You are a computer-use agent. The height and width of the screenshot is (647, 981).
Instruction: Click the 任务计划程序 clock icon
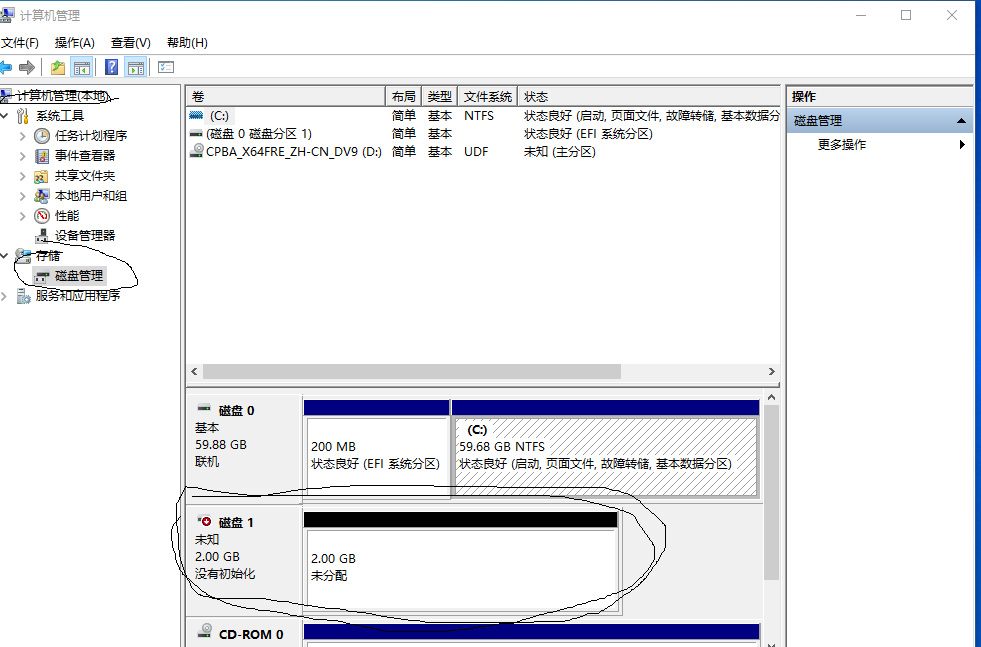pos(42,136)
